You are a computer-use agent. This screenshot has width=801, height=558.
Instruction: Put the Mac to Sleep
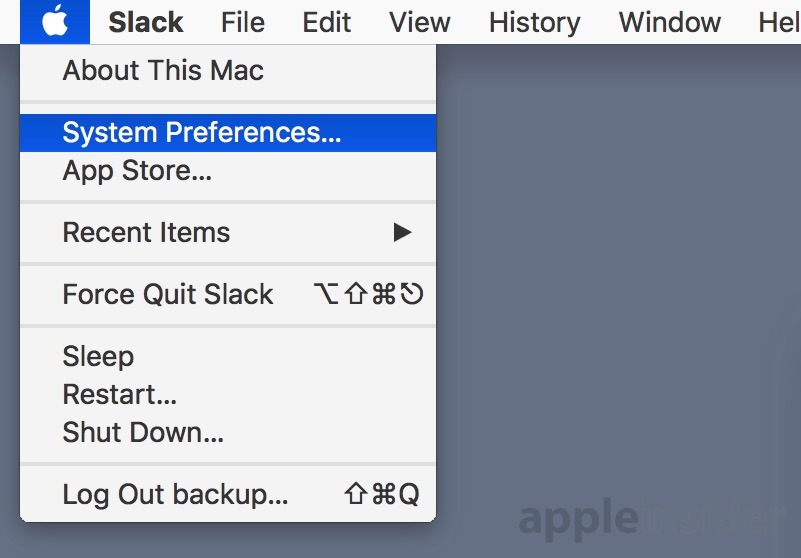click(228, 356)
